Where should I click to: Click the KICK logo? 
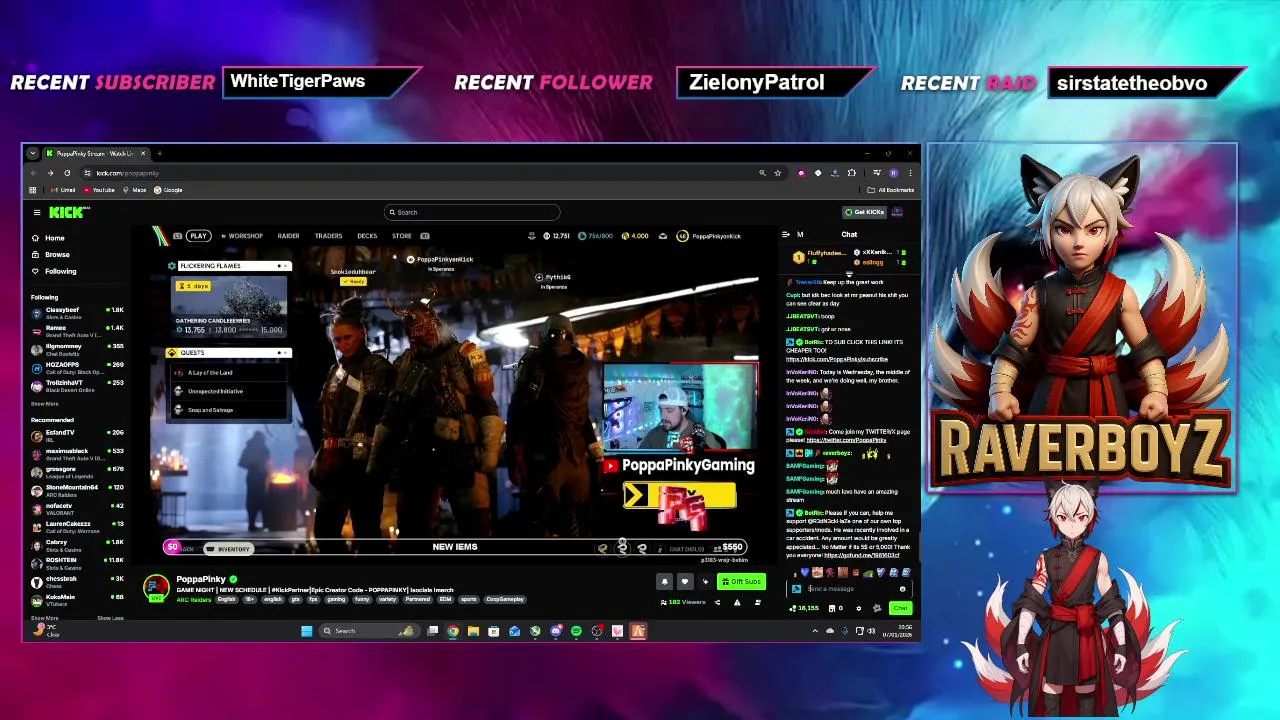(x=69, y=212)
